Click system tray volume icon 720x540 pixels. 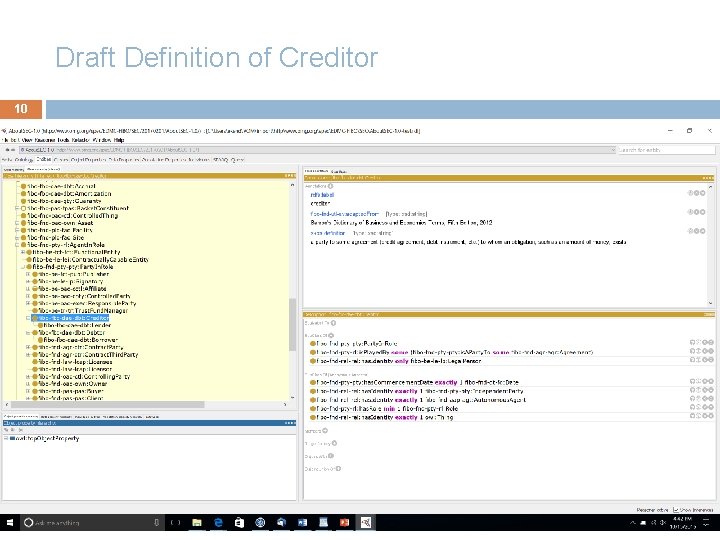[663, 523]
